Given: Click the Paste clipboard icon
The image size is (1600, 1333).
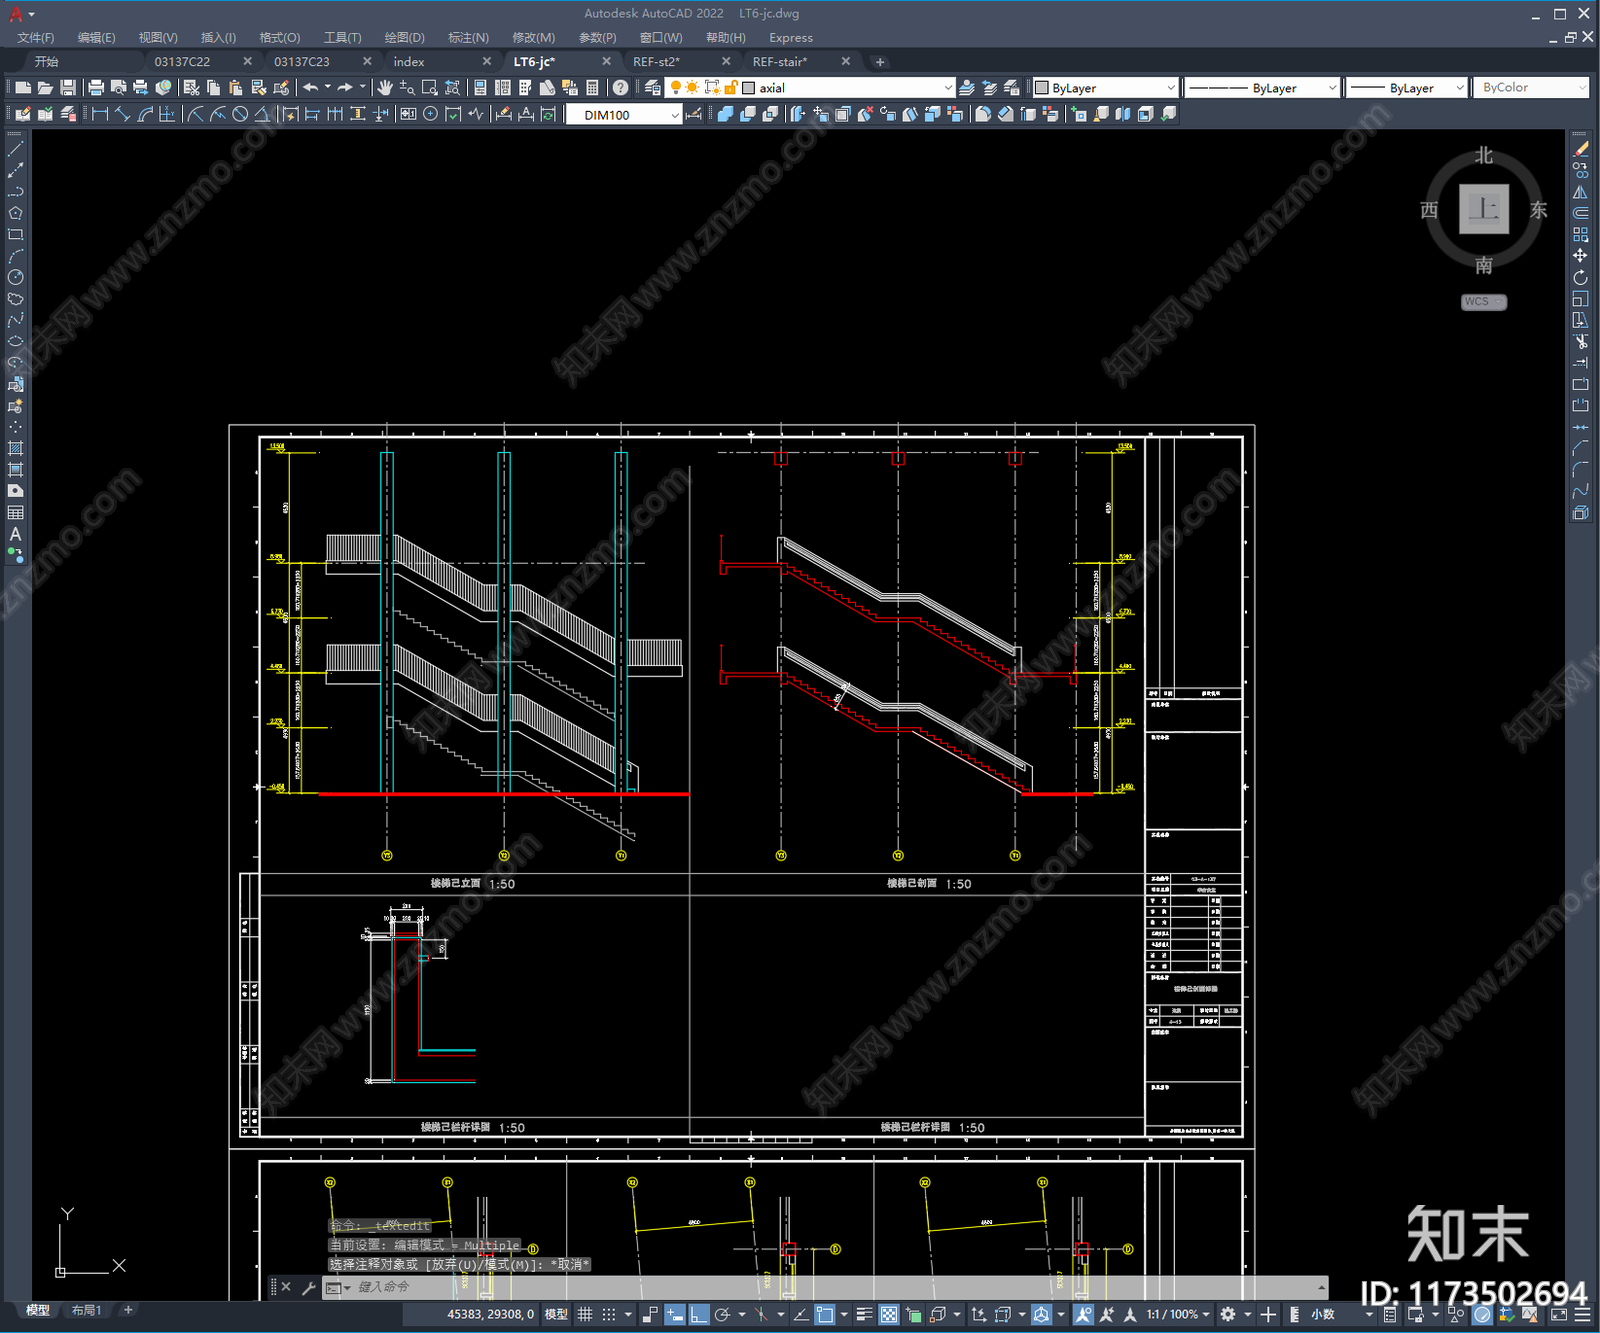Looking at the screenshot, I should (x=235, y=88).
